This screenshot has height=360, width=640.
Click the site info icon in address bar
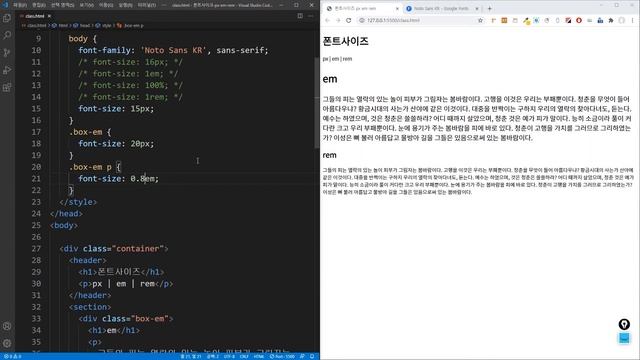point(362,20)
